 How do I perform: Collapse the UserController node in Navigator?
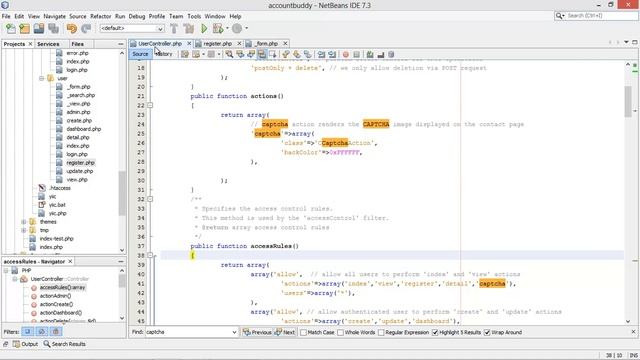point(15,279)
